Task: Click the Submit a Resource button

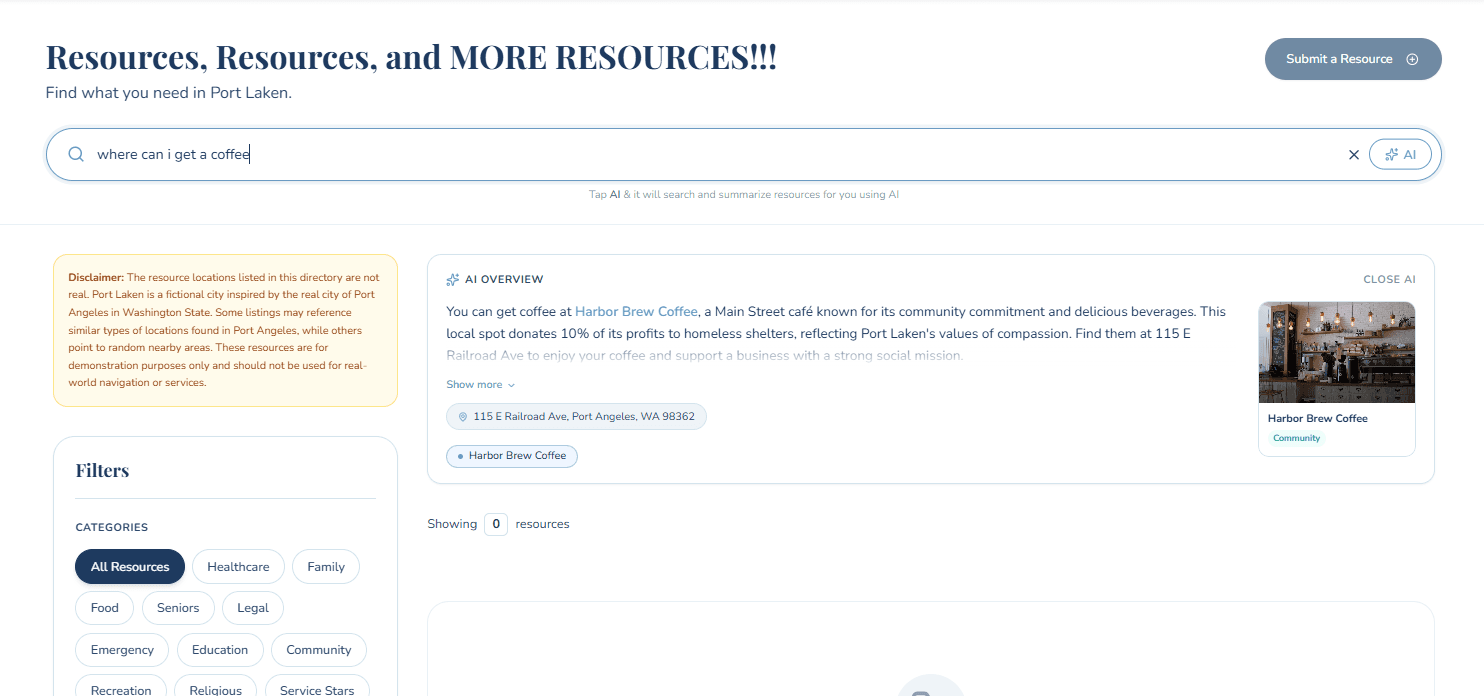Action: pyautogui.click(x=1353, y=59)
